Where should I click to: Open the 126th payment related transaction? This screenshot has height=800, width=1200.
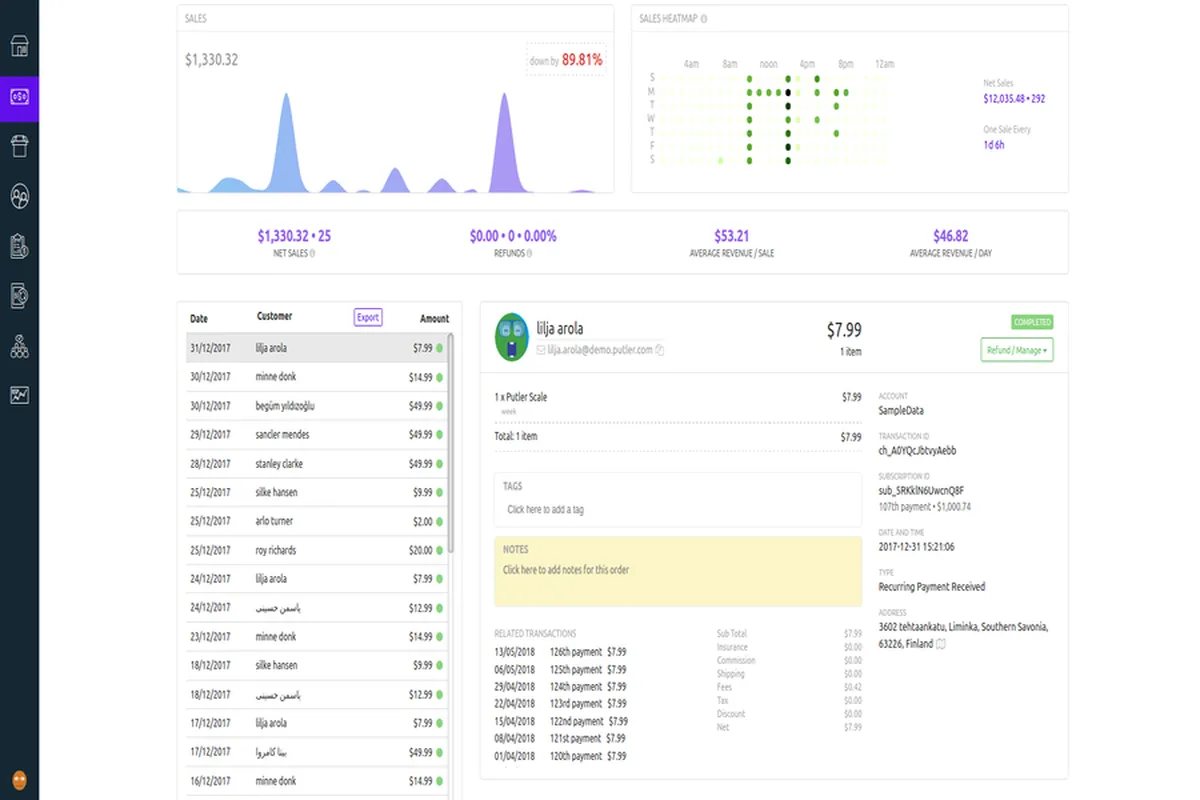(576, 652)
